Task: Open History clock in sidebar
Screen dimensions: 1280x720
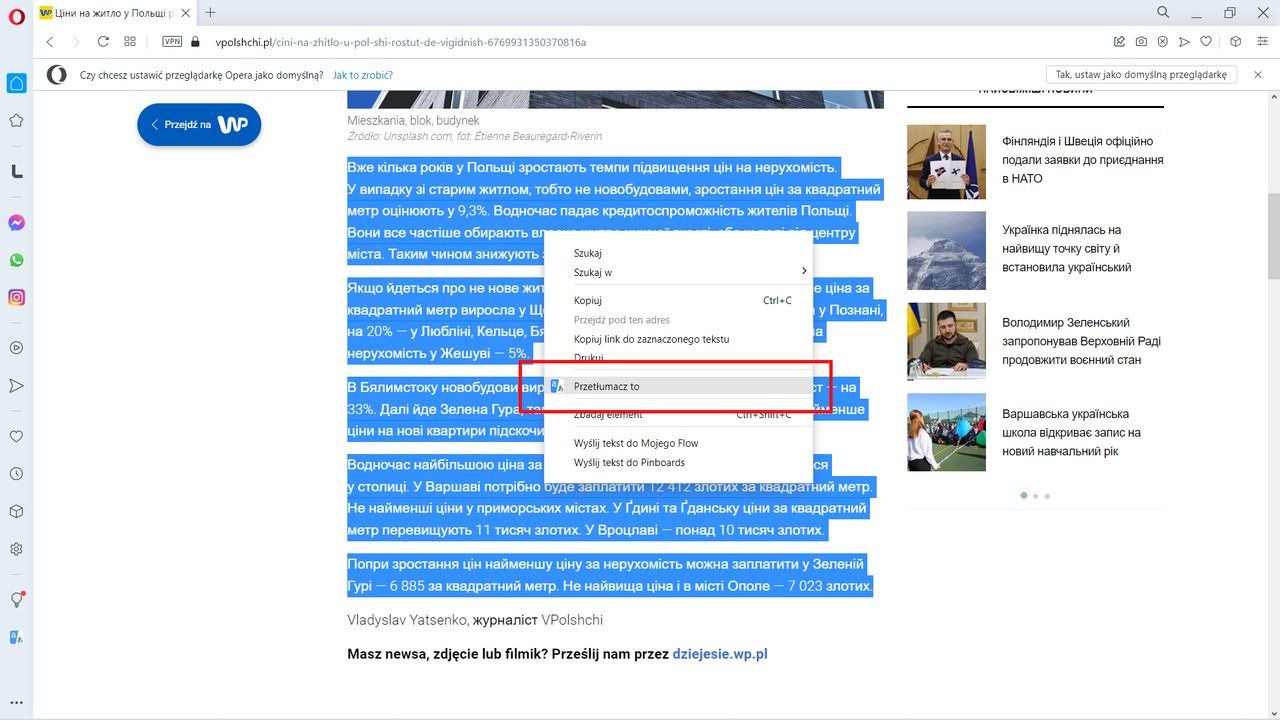Action: (16, 474)
